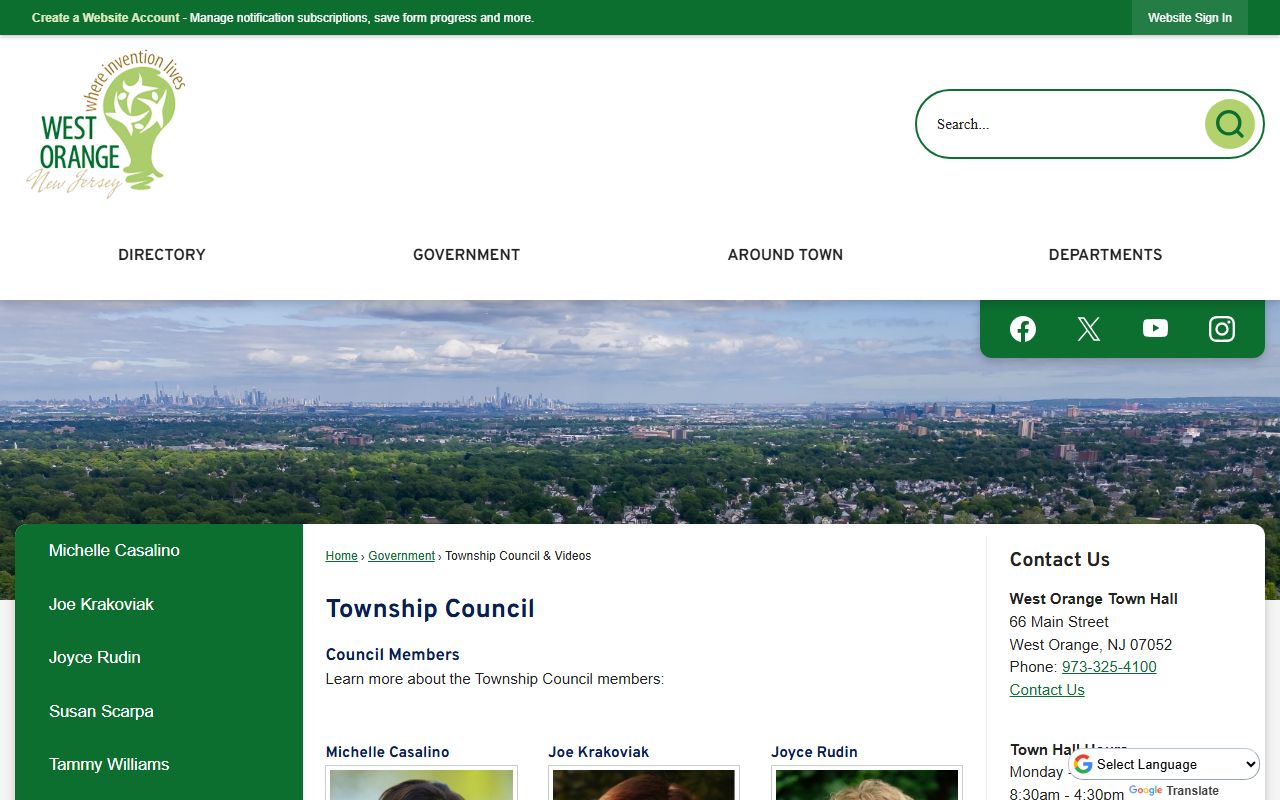
Task: Open the Instagram icon link
Action: tap(1222, 329)
